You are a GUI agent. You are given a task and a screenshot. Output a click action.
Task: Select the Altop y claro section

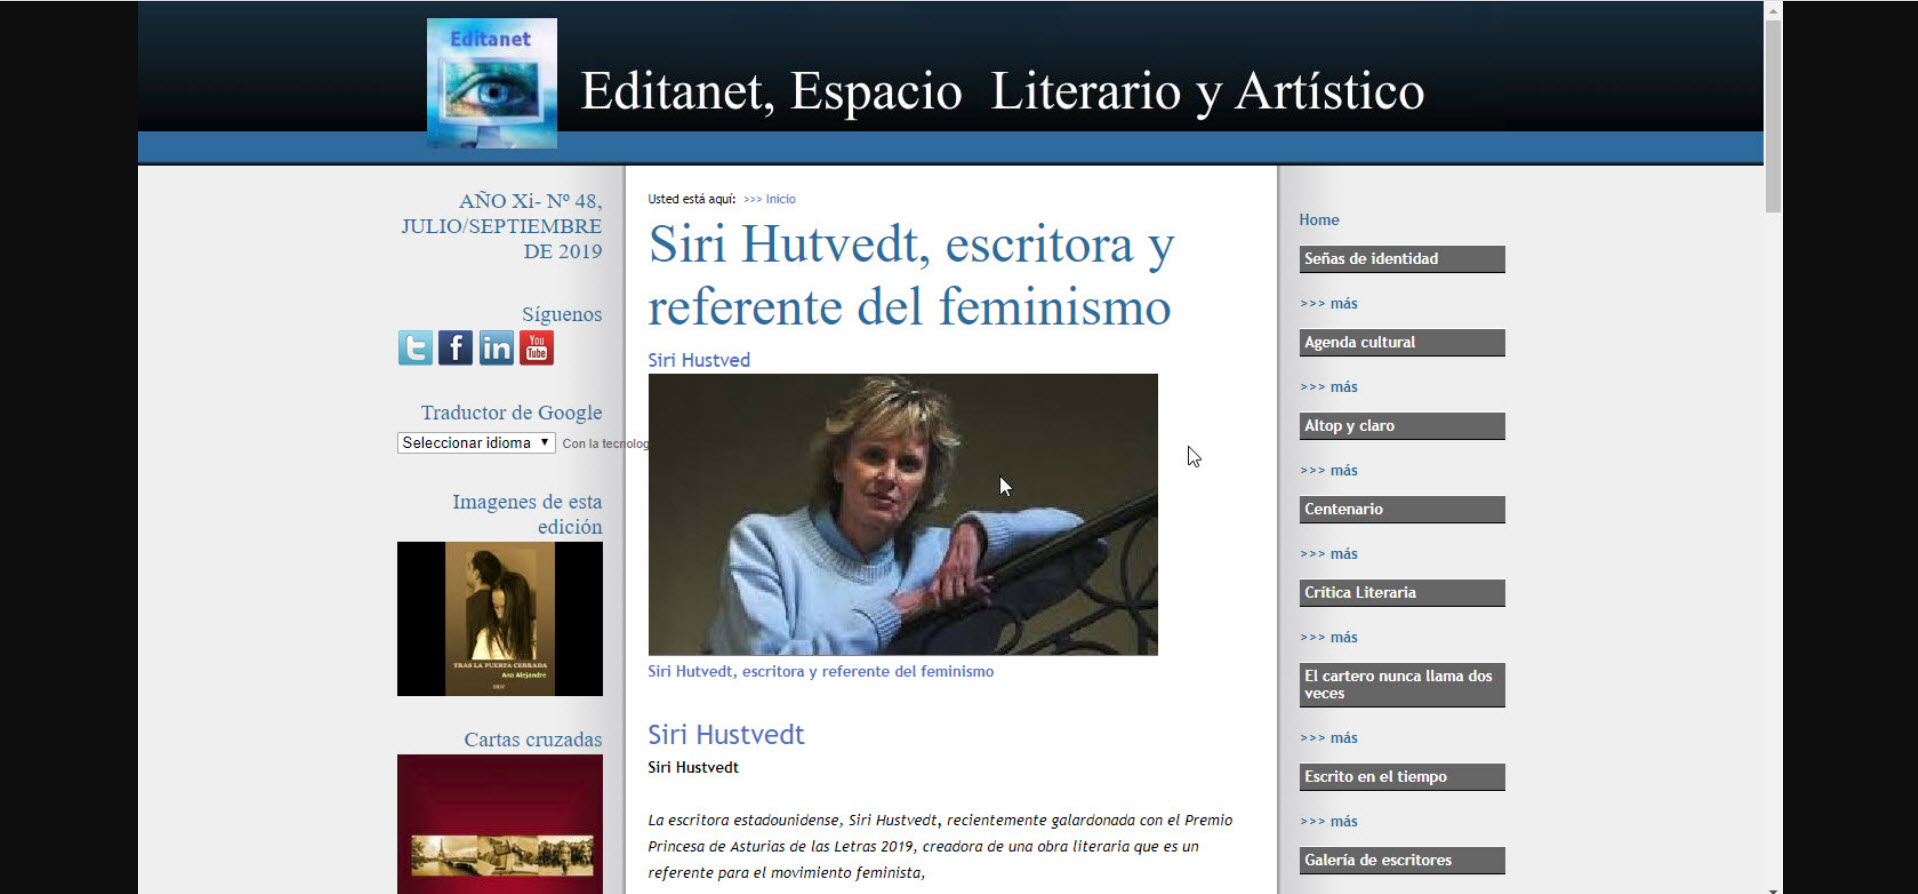pos(1401,426)
